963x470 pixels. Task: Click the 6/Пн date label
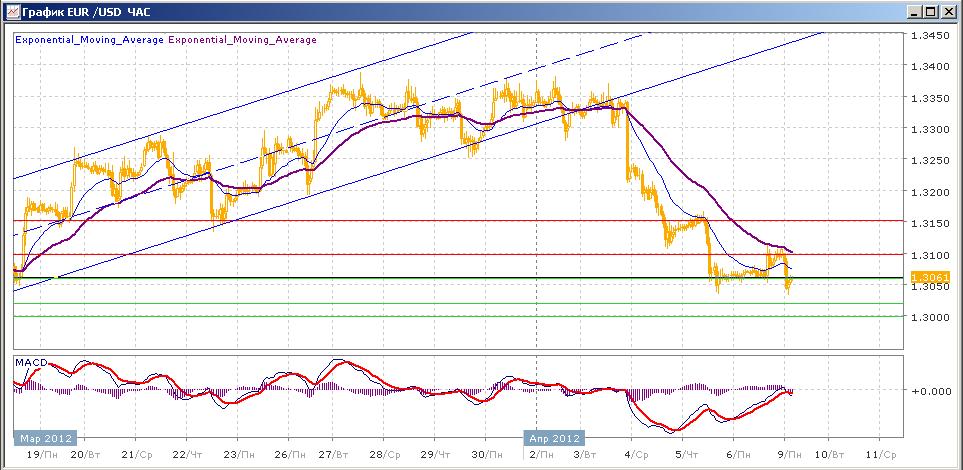point(737,455)
